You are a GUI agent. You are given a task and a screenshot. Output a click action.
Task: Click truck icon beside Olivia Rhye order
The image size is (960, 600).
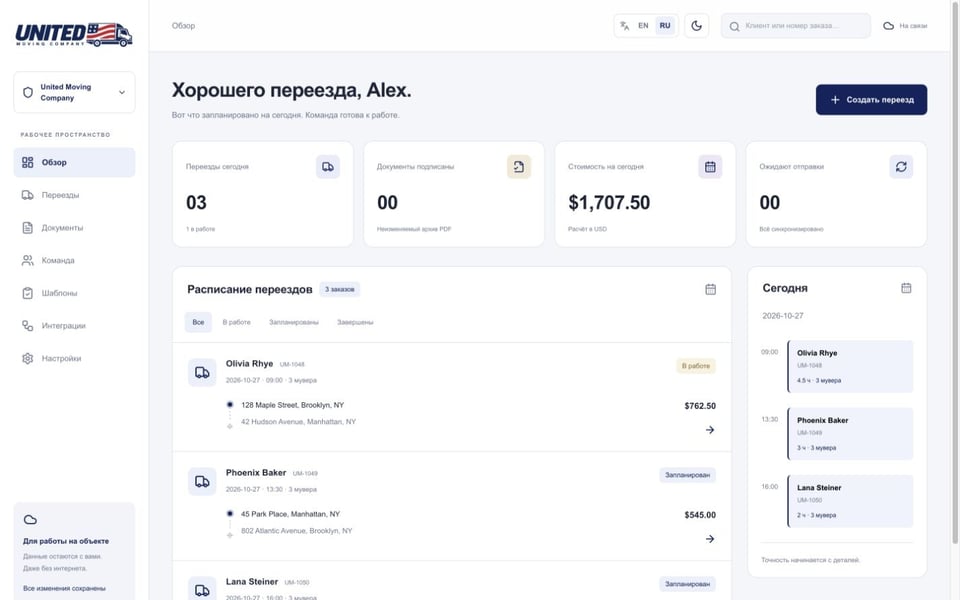click(202, 373)
